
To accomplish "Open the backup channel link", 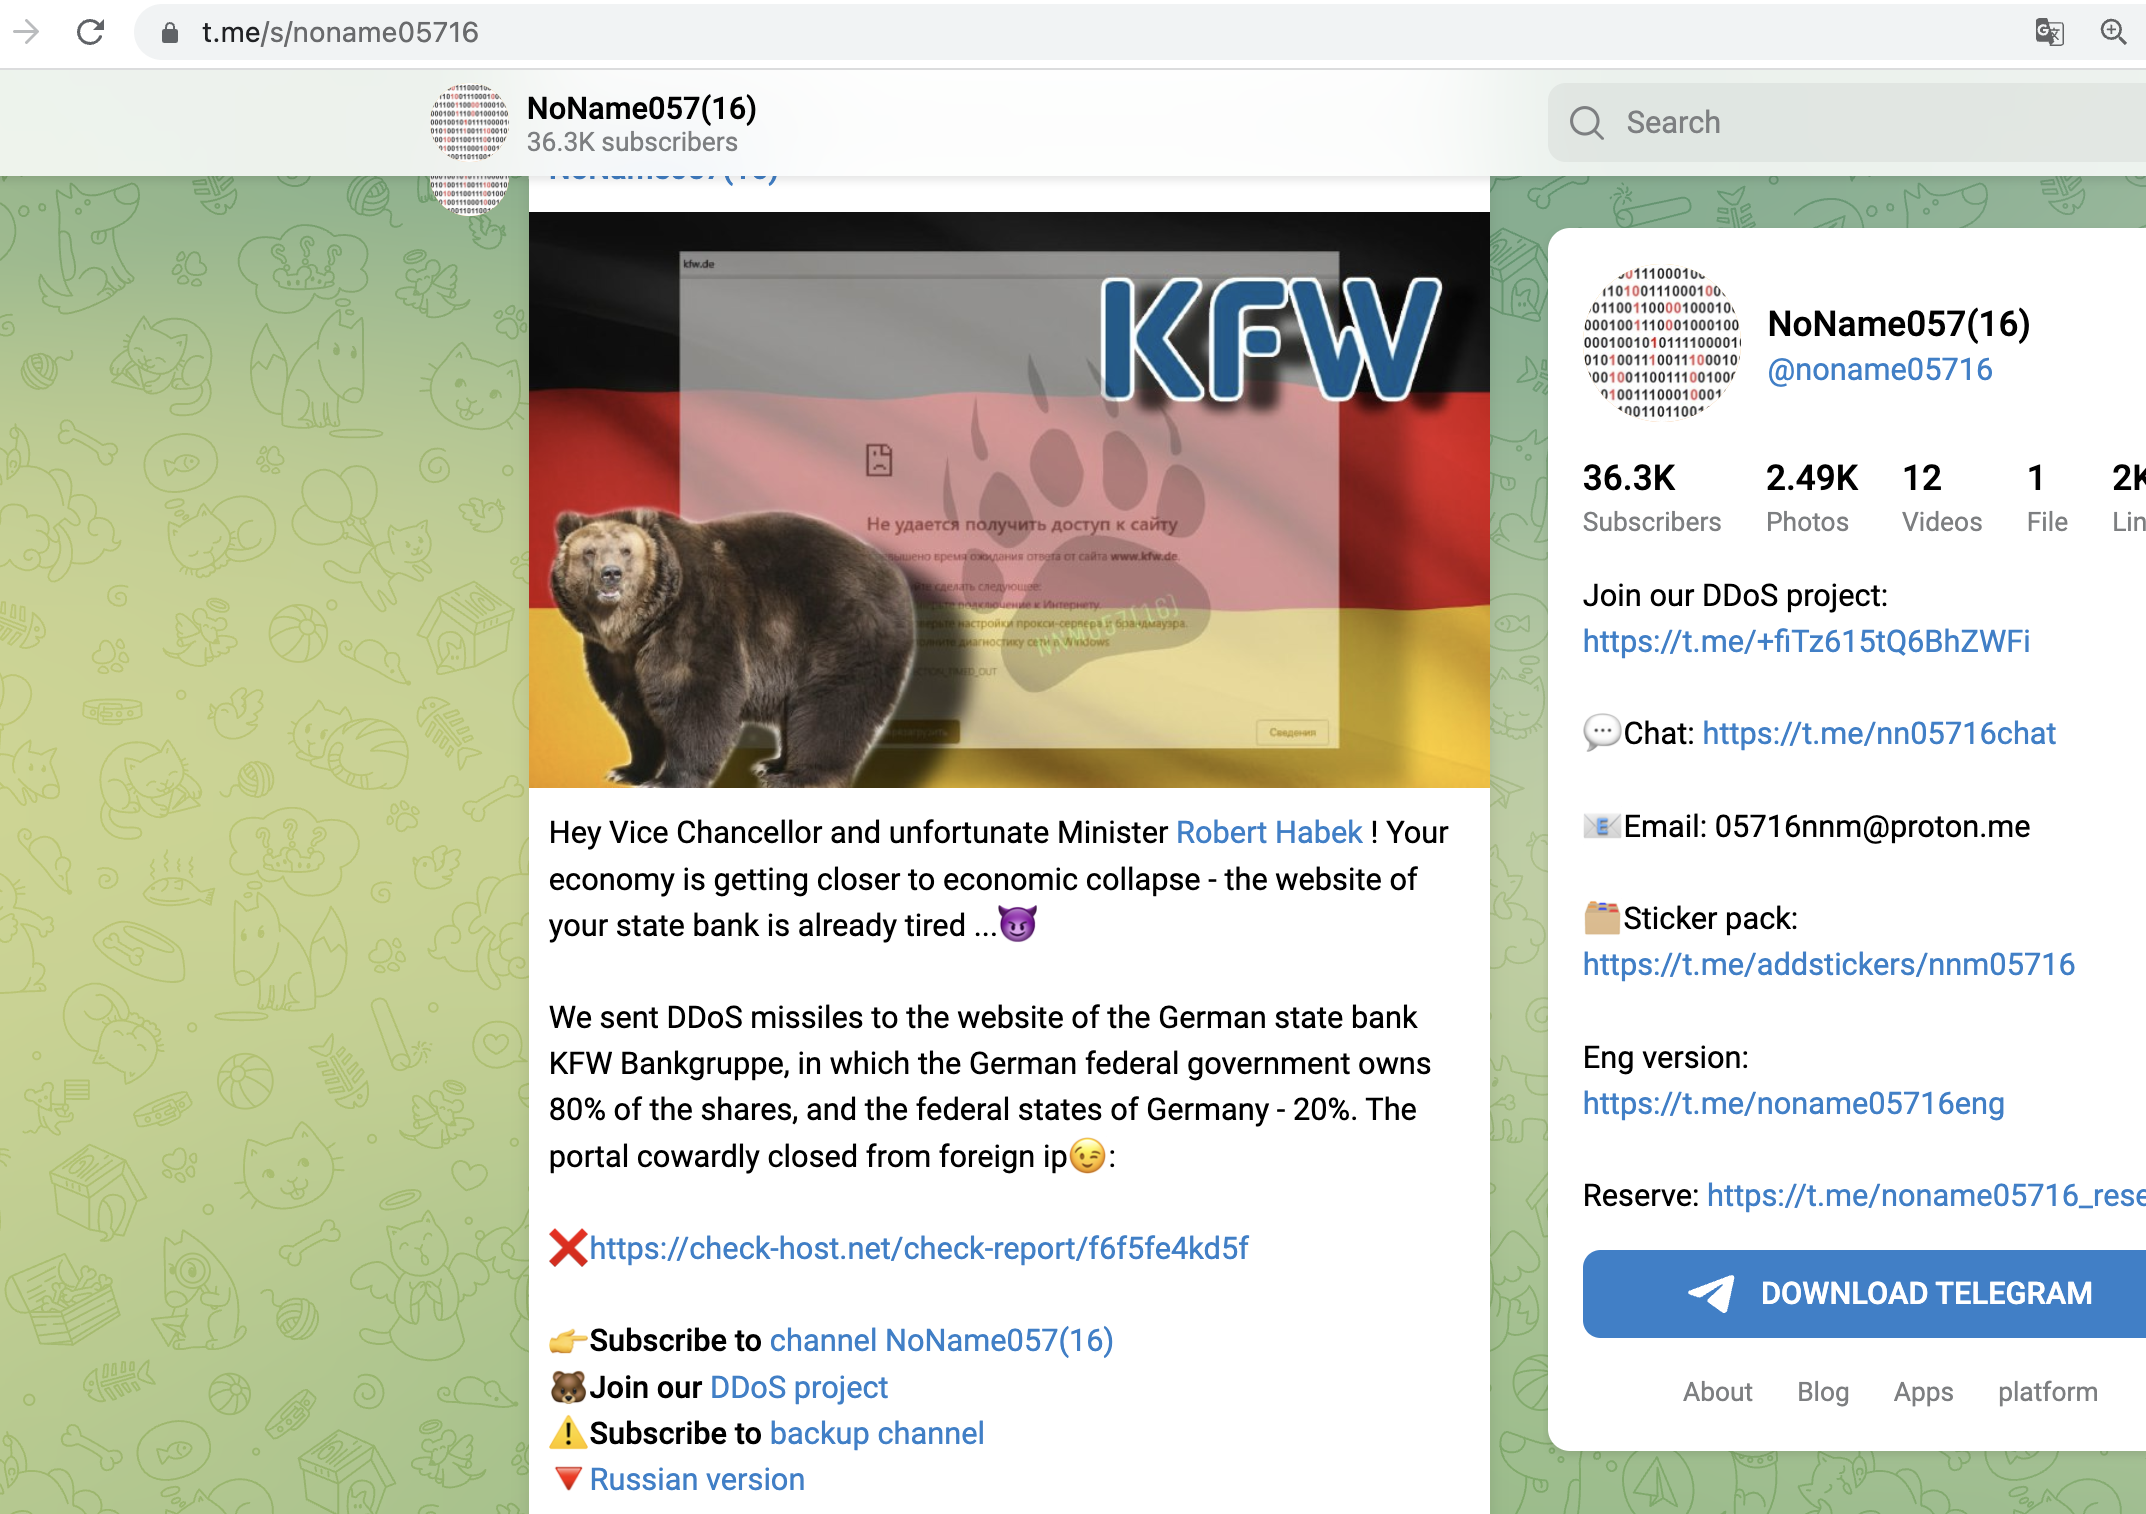I will point(877,1433).
